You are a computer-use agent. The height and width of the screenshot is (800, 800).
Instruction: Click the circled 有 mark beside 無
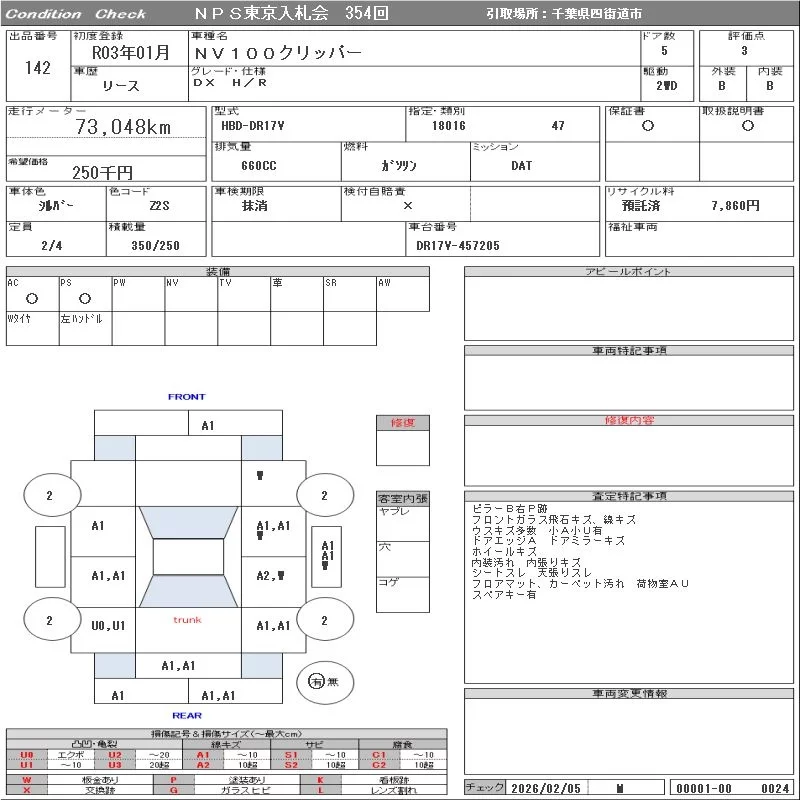point(317,680)
